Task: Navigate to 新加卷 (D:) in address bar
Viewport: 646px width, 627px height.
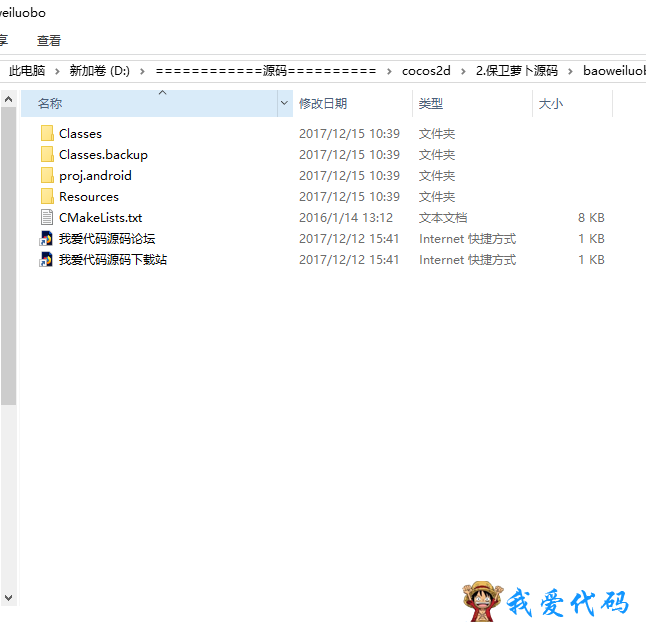Action: point(99,71)
